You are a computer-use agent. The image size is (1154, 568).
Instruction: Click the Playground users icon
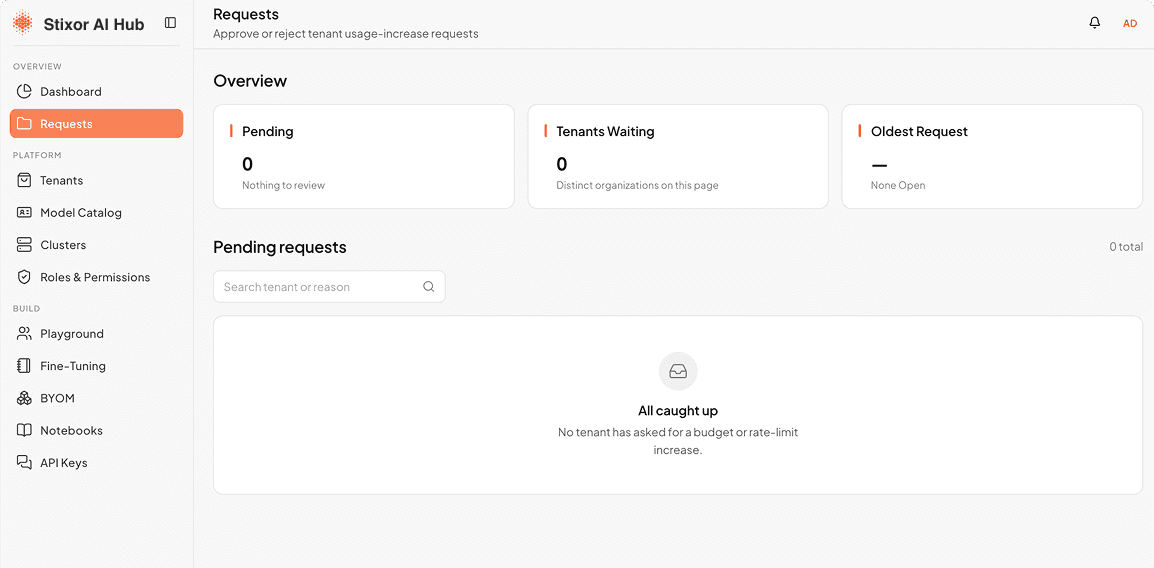[x=24, y=333]
